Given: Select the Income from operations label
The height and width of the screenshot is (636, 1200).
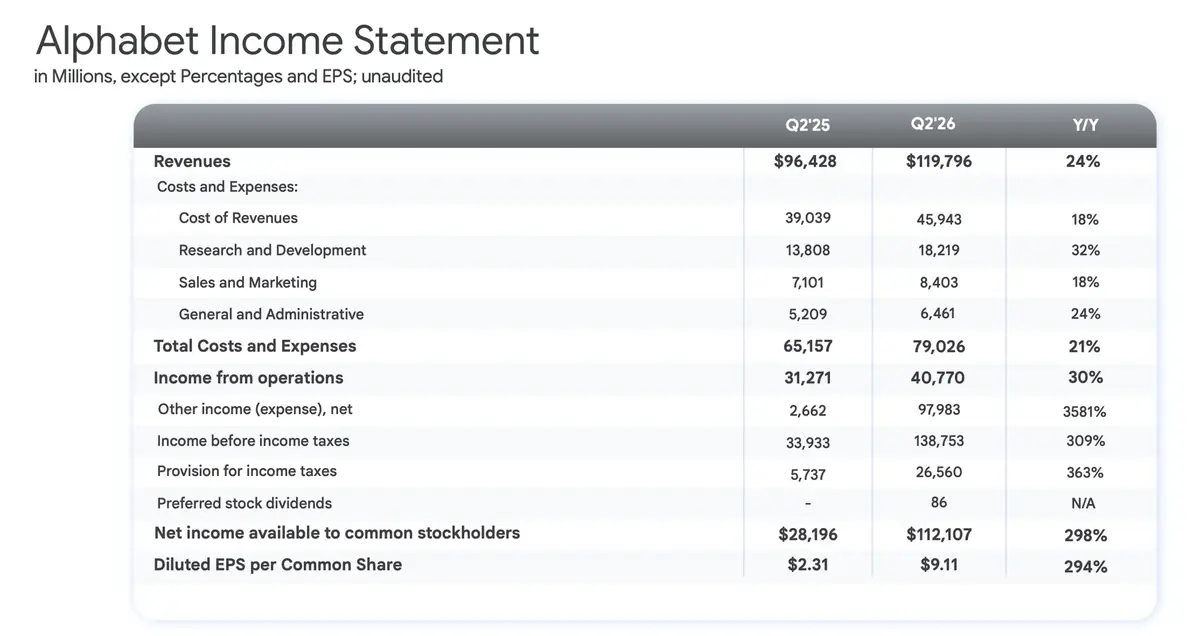Looking at the screenshot, I should coord(248,378).
